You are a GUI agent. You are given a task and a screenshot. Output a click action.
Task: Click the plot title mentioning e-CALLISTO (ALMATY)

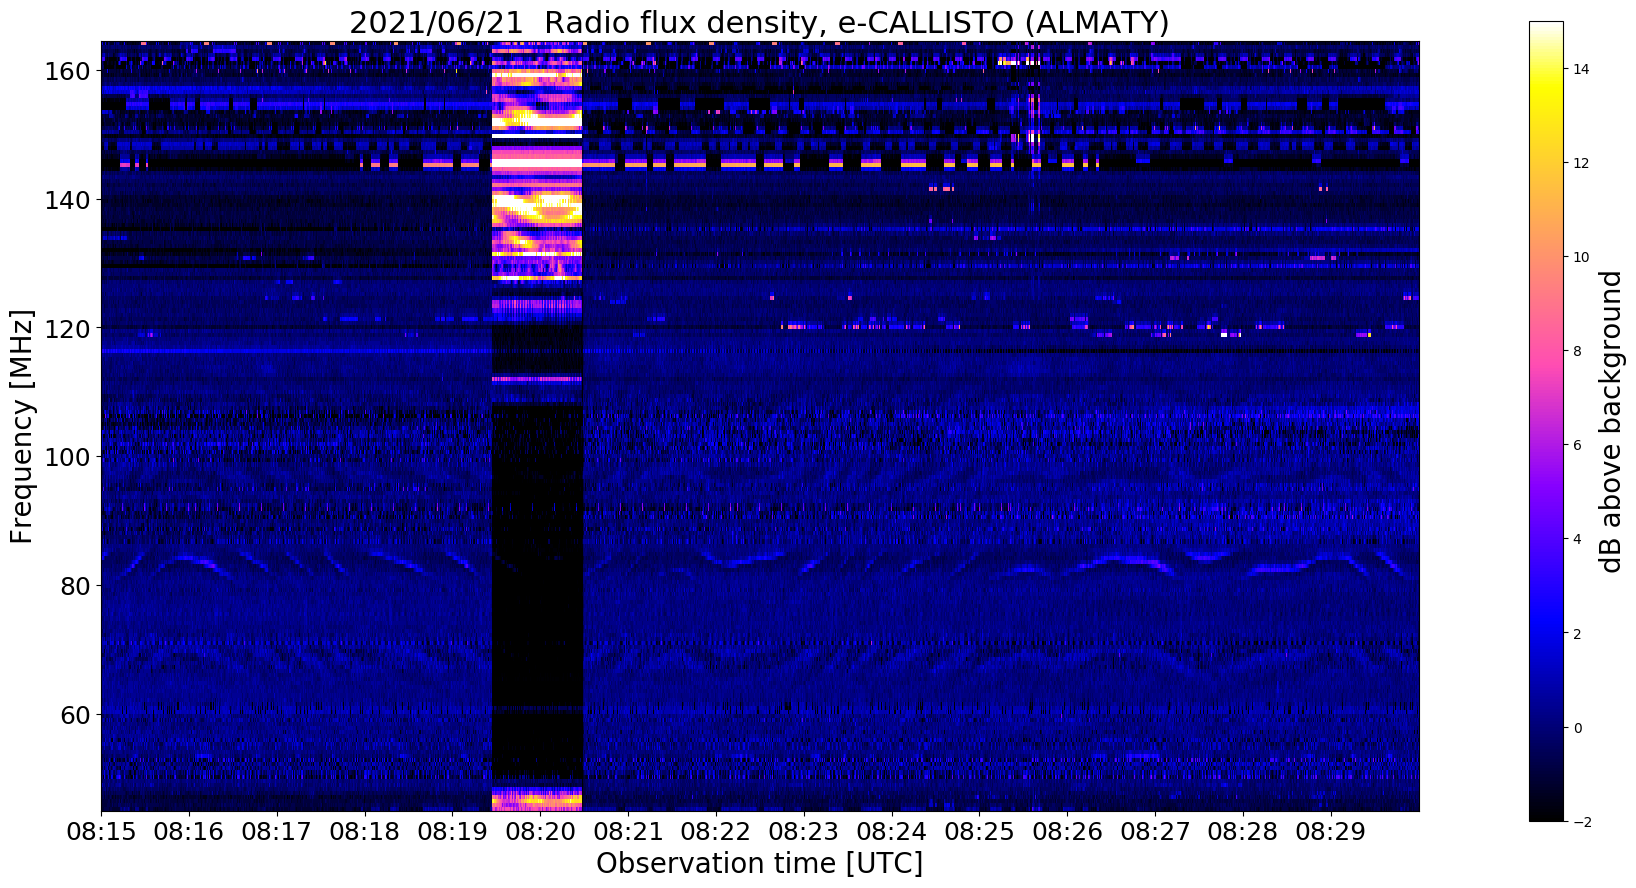coord(759,22)
